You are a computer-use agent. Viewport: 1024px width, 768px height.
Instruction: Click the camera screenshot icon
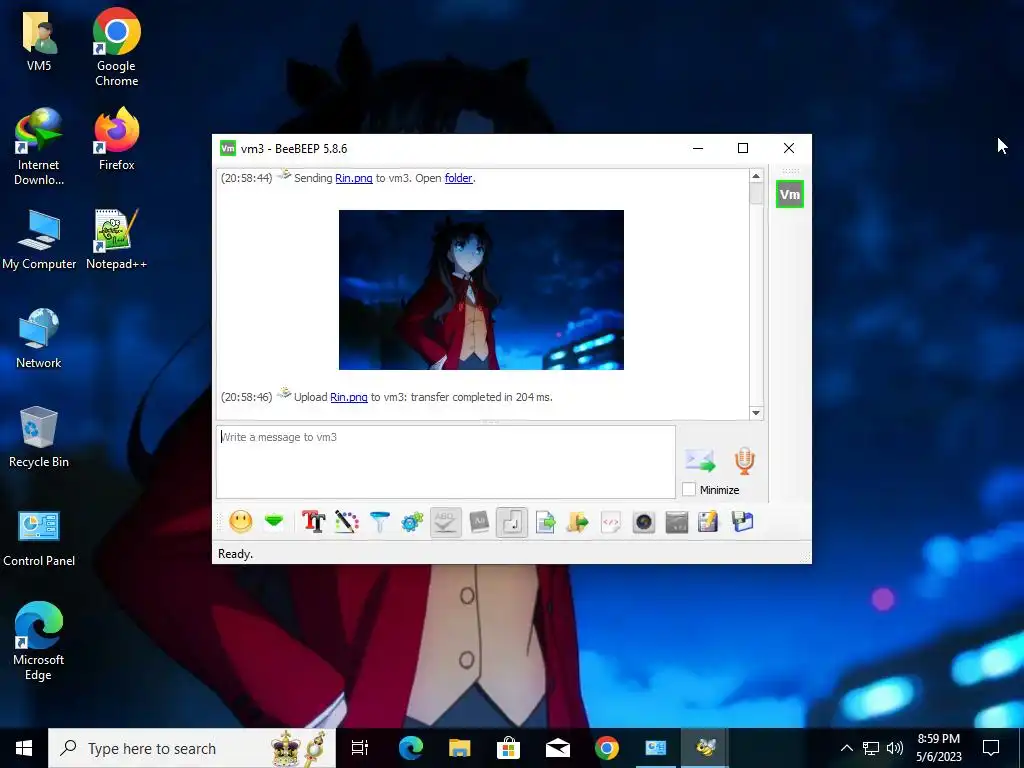(x=644, y=522)
